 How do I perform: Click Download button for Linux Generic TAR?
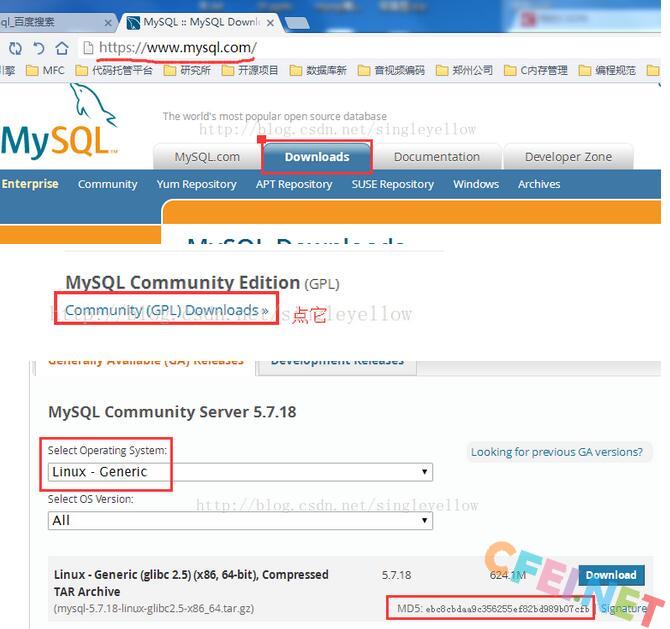click(611, 575)
